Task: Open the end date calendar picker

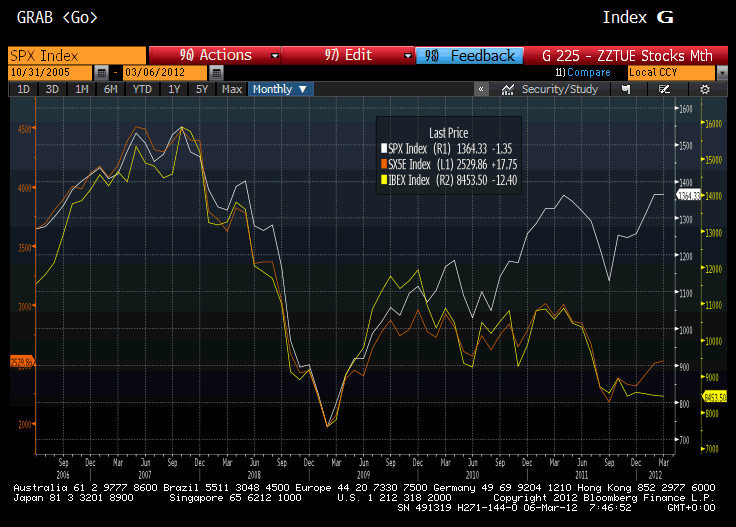Action: [x=216, y=73]
